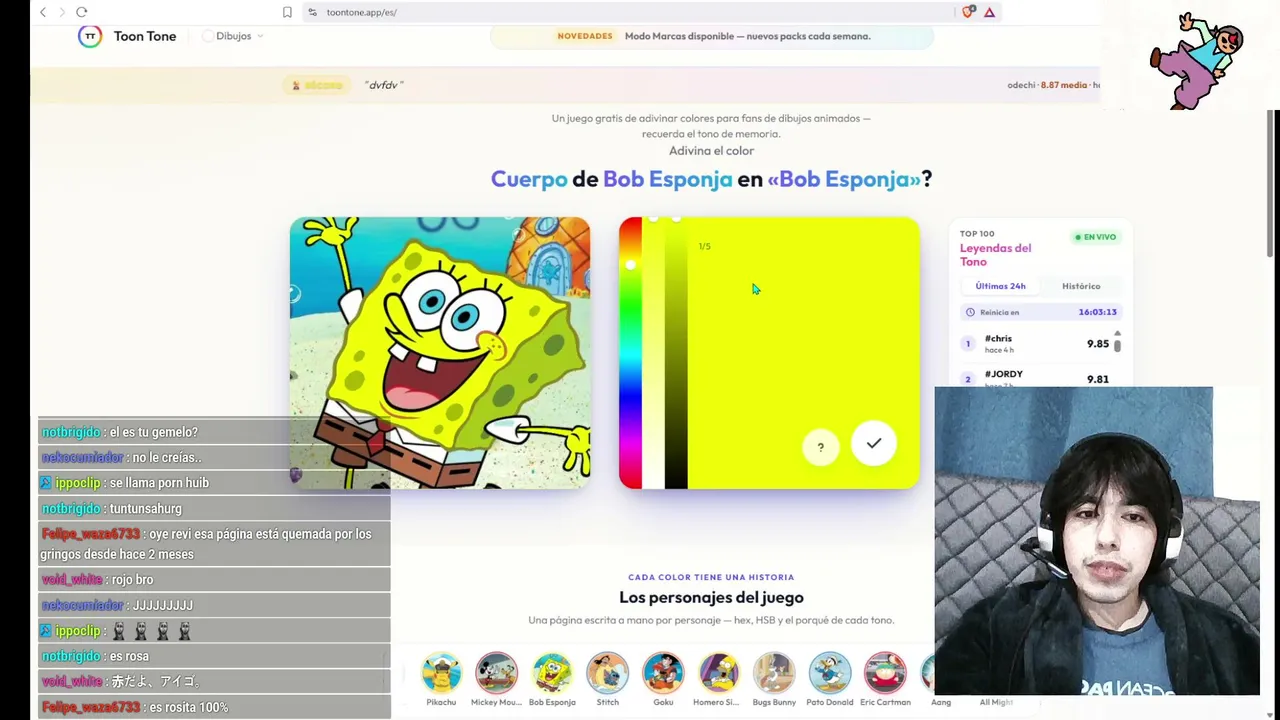The width and height of the screenshot is (1280, 720).
Task: Reload the page with the refresh icon
Action: (82, 12)
